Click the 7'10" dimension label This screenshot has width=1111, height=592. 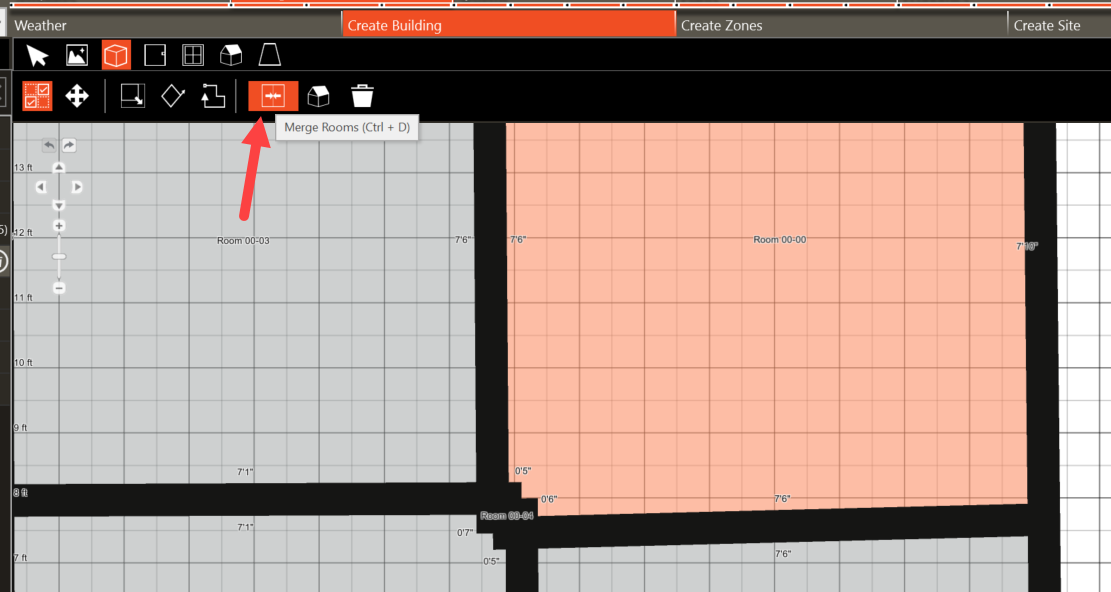click(1027, 246)
